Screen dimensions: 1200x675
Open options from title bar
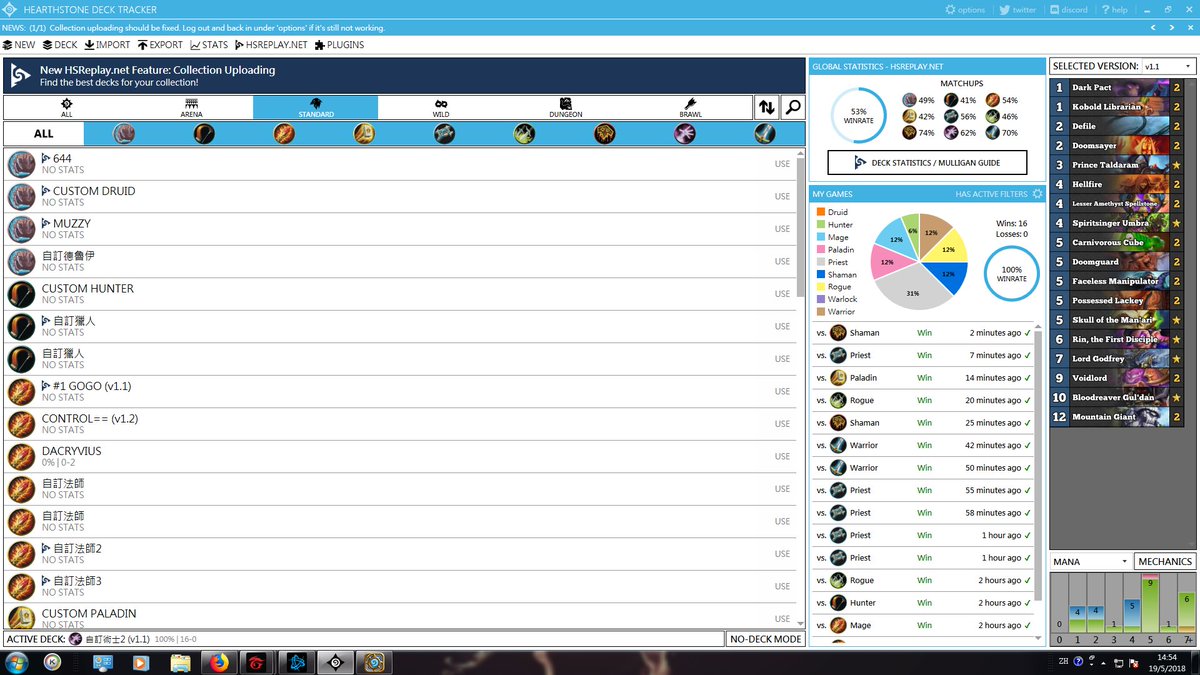click(x=966, y=9)
